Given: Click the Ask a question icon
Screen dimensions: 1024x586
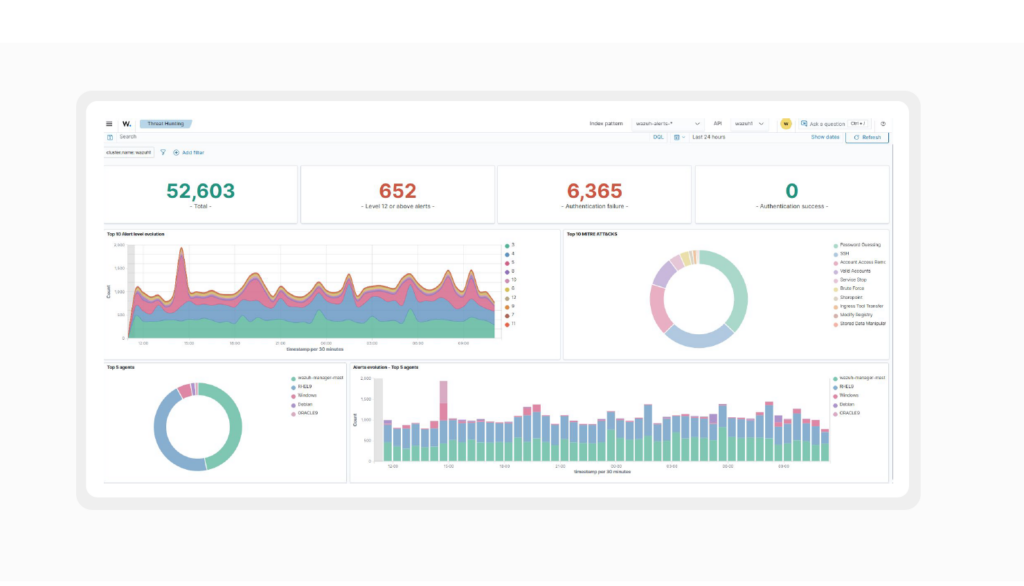Looking at the screenshot, I should pos(804,123).
